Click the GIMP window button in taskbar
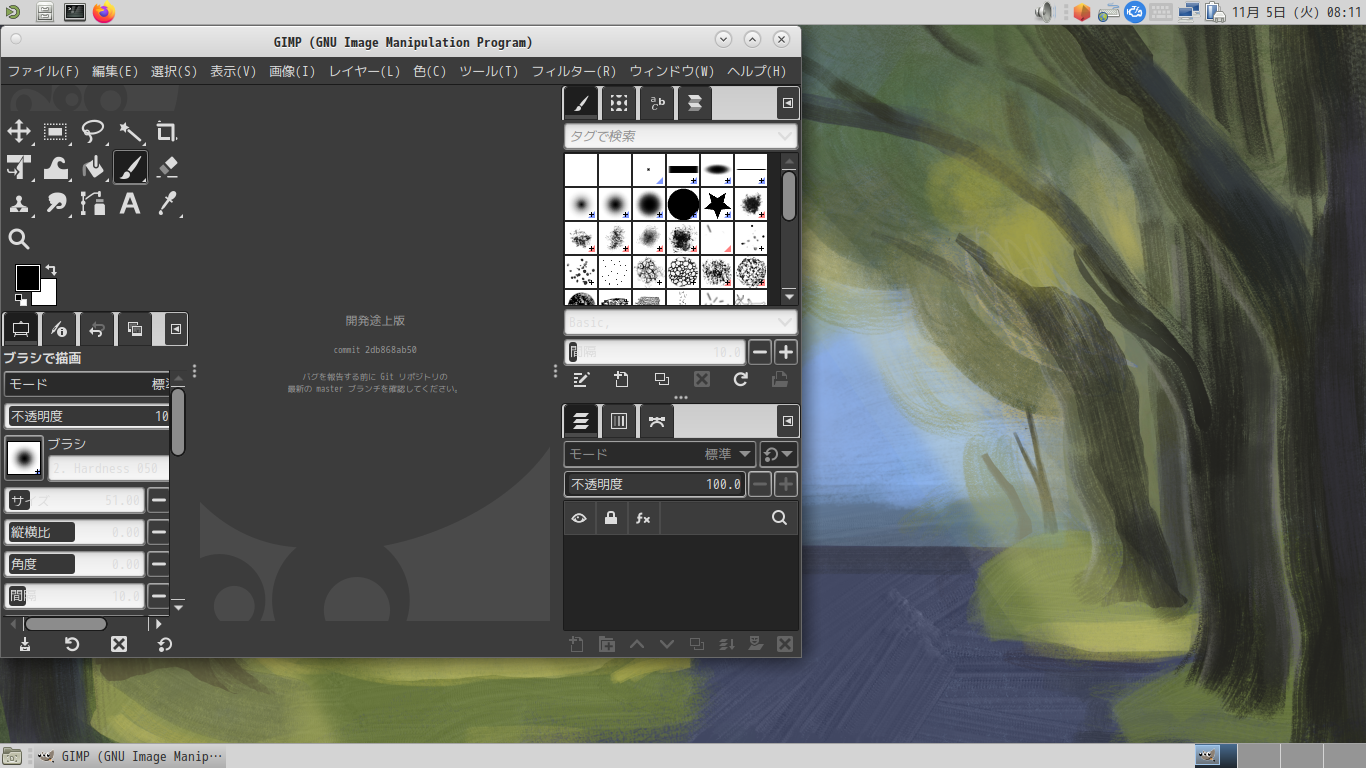 [129, 756]
